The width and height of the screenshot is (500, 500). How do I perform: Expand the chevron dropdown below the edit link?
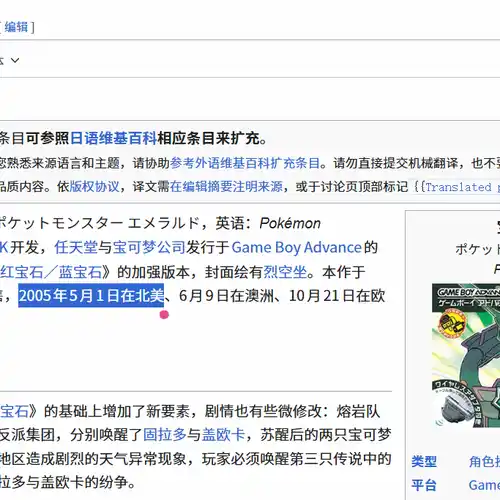(x=15, y=60)
